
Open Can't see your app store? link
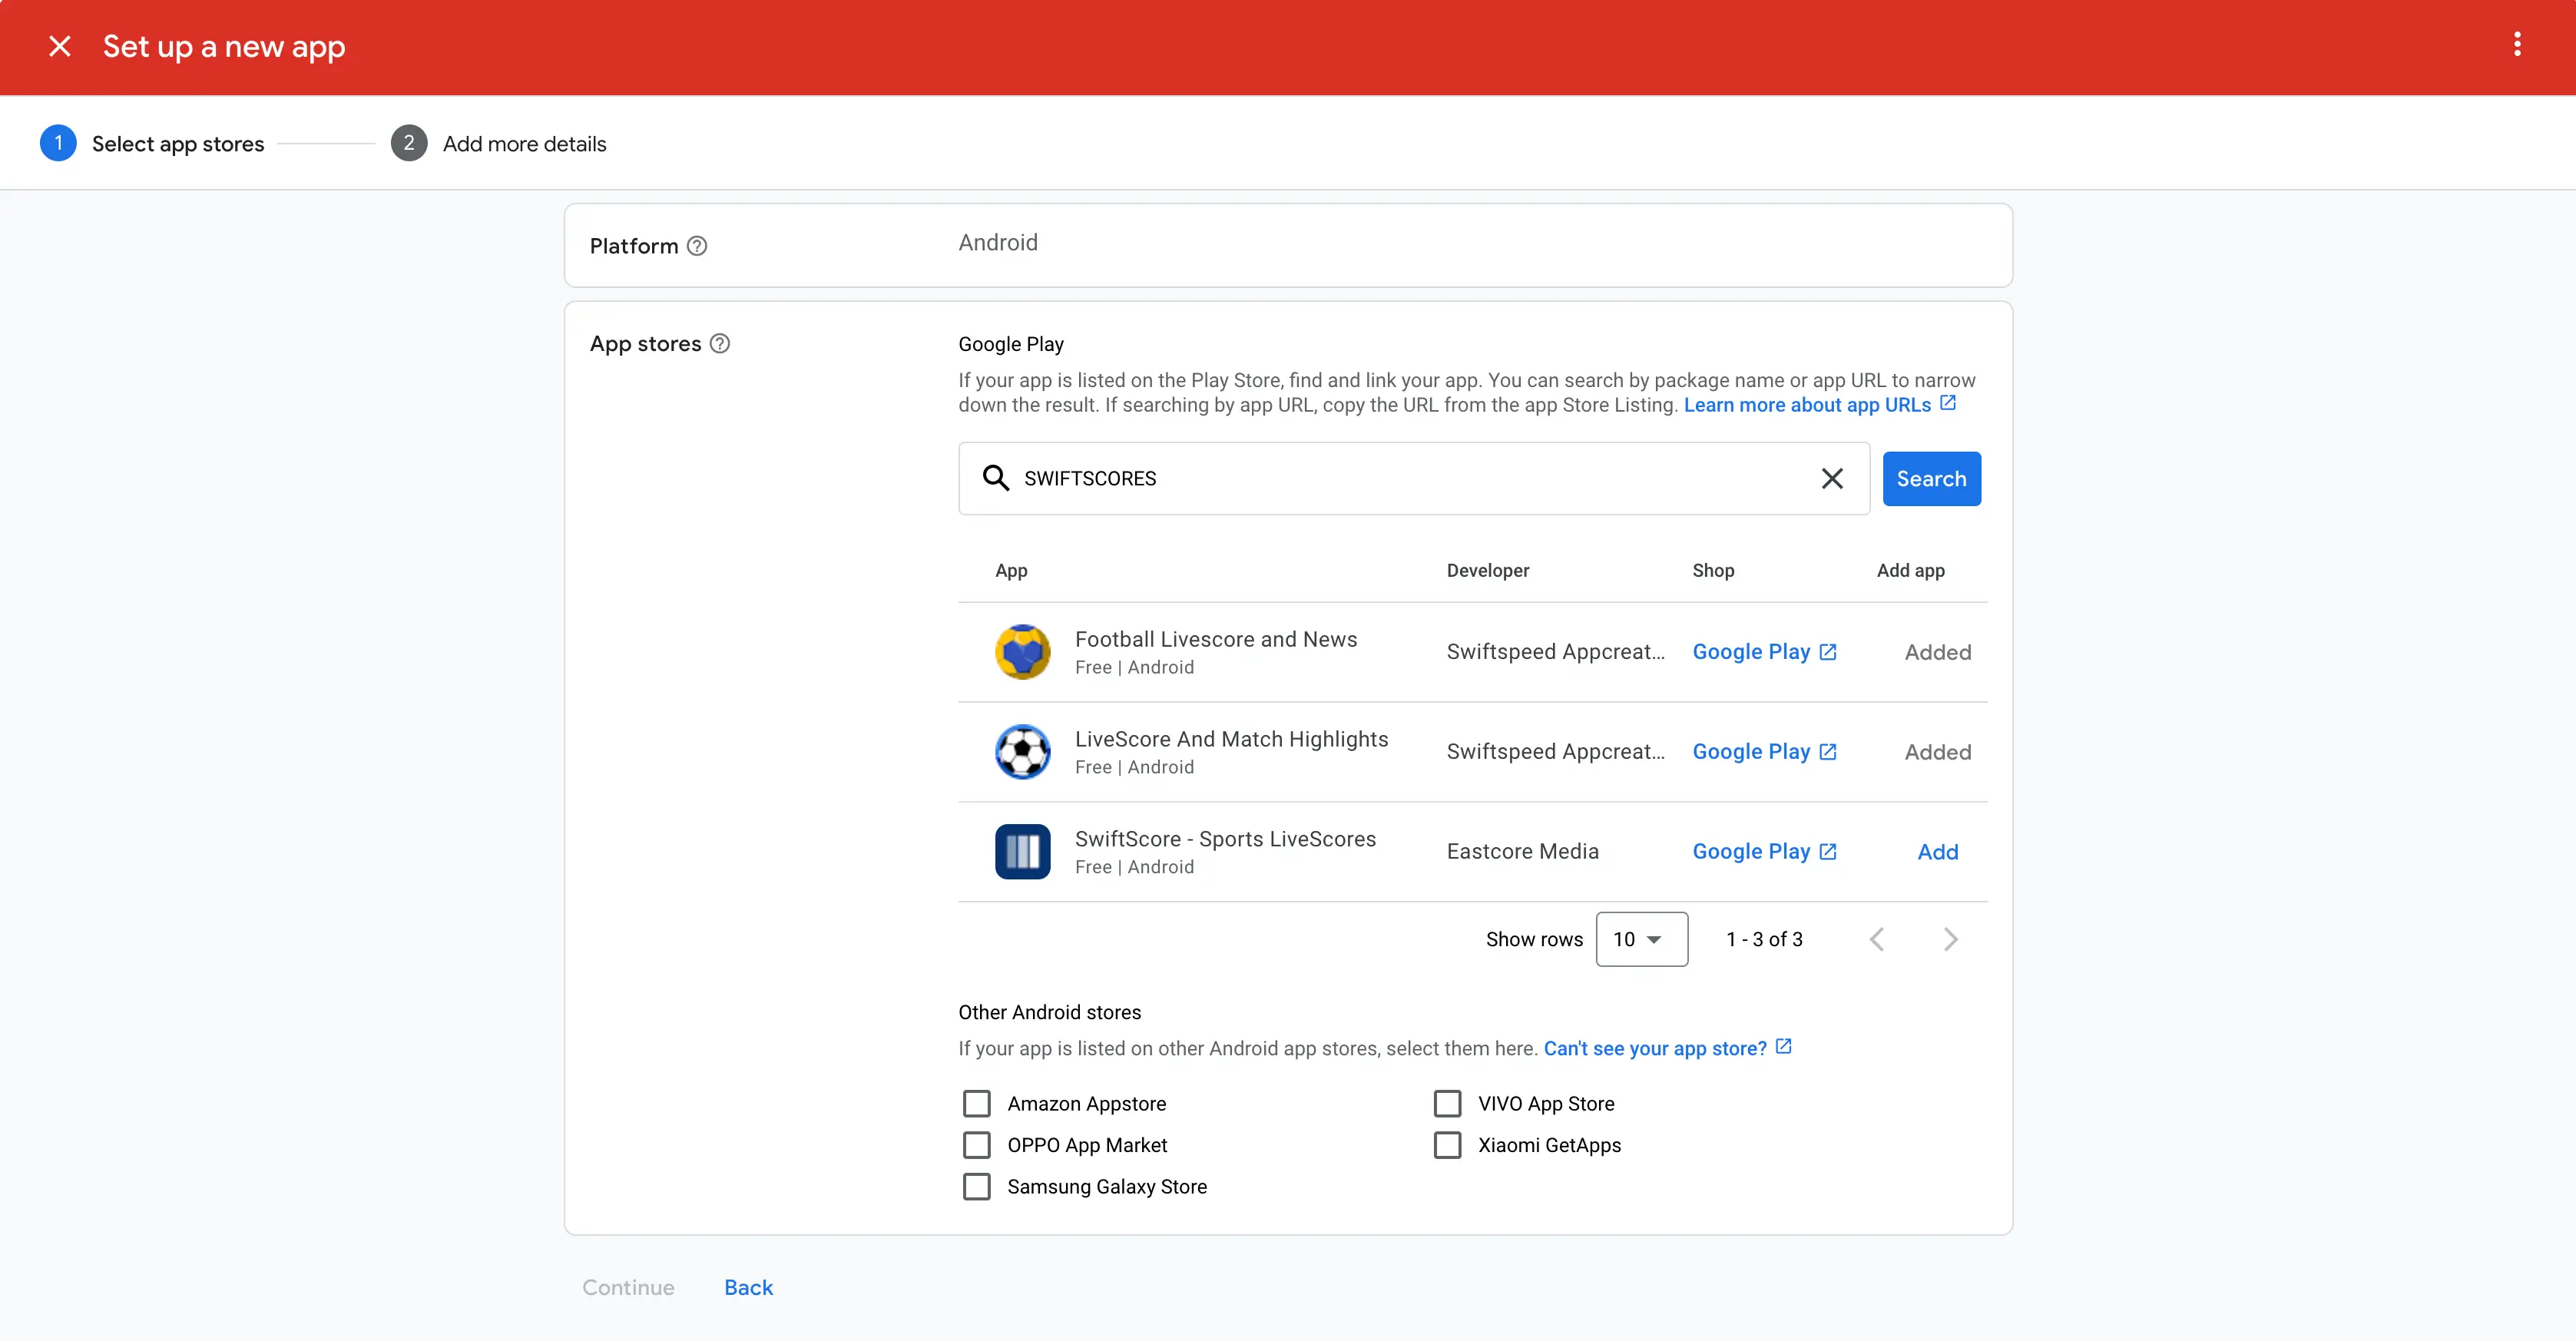click(1655, 1049)
